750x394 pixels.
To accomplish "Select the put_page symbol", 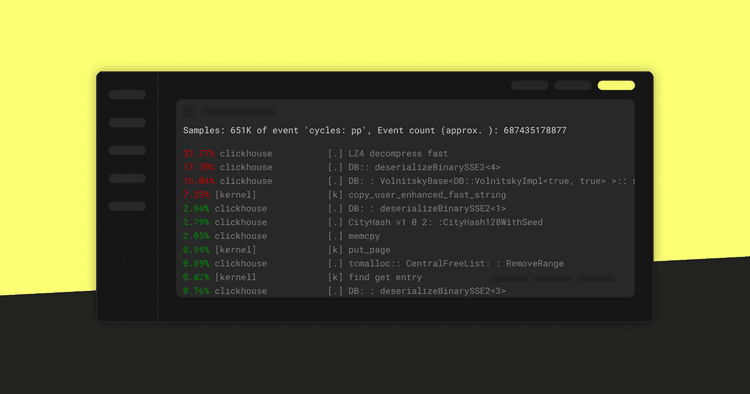I will click(x=369, y=250).
